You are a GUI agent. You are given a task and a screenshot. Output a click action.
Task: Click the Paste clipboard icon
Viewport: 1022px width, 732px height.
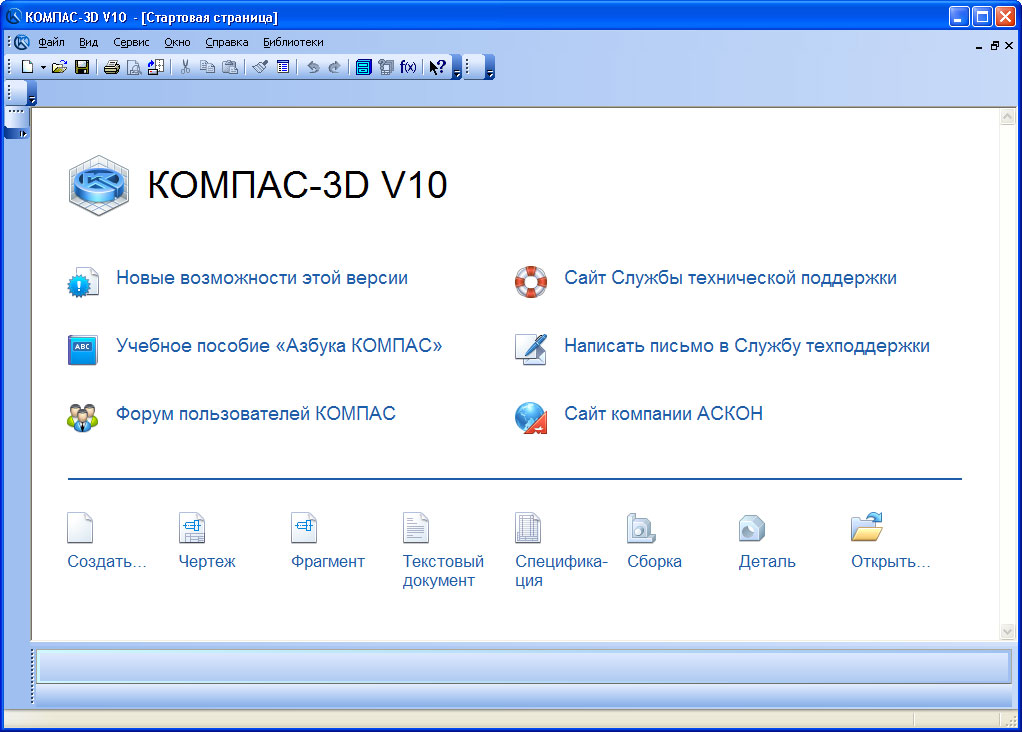230,67
